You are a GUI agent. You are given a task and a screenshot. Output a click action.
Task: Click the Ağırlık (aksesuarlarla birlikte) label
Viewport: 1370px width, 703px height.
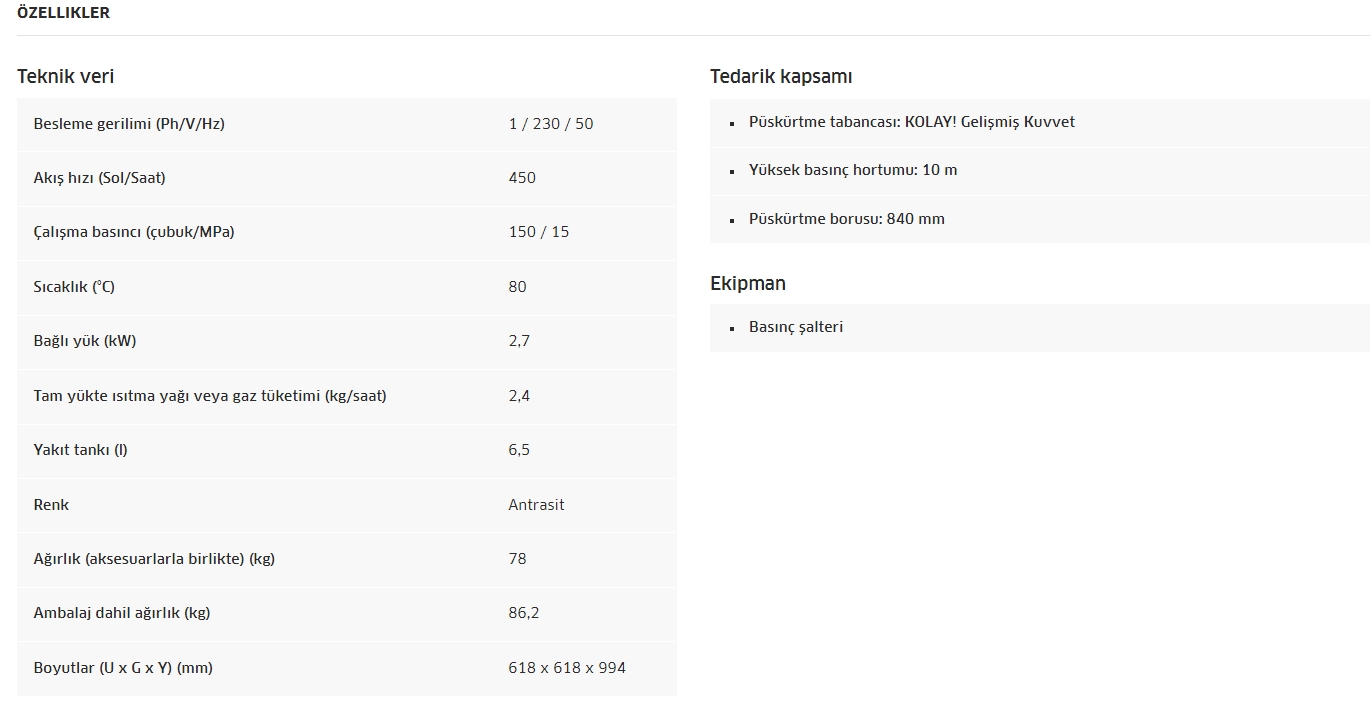(154, 559)
